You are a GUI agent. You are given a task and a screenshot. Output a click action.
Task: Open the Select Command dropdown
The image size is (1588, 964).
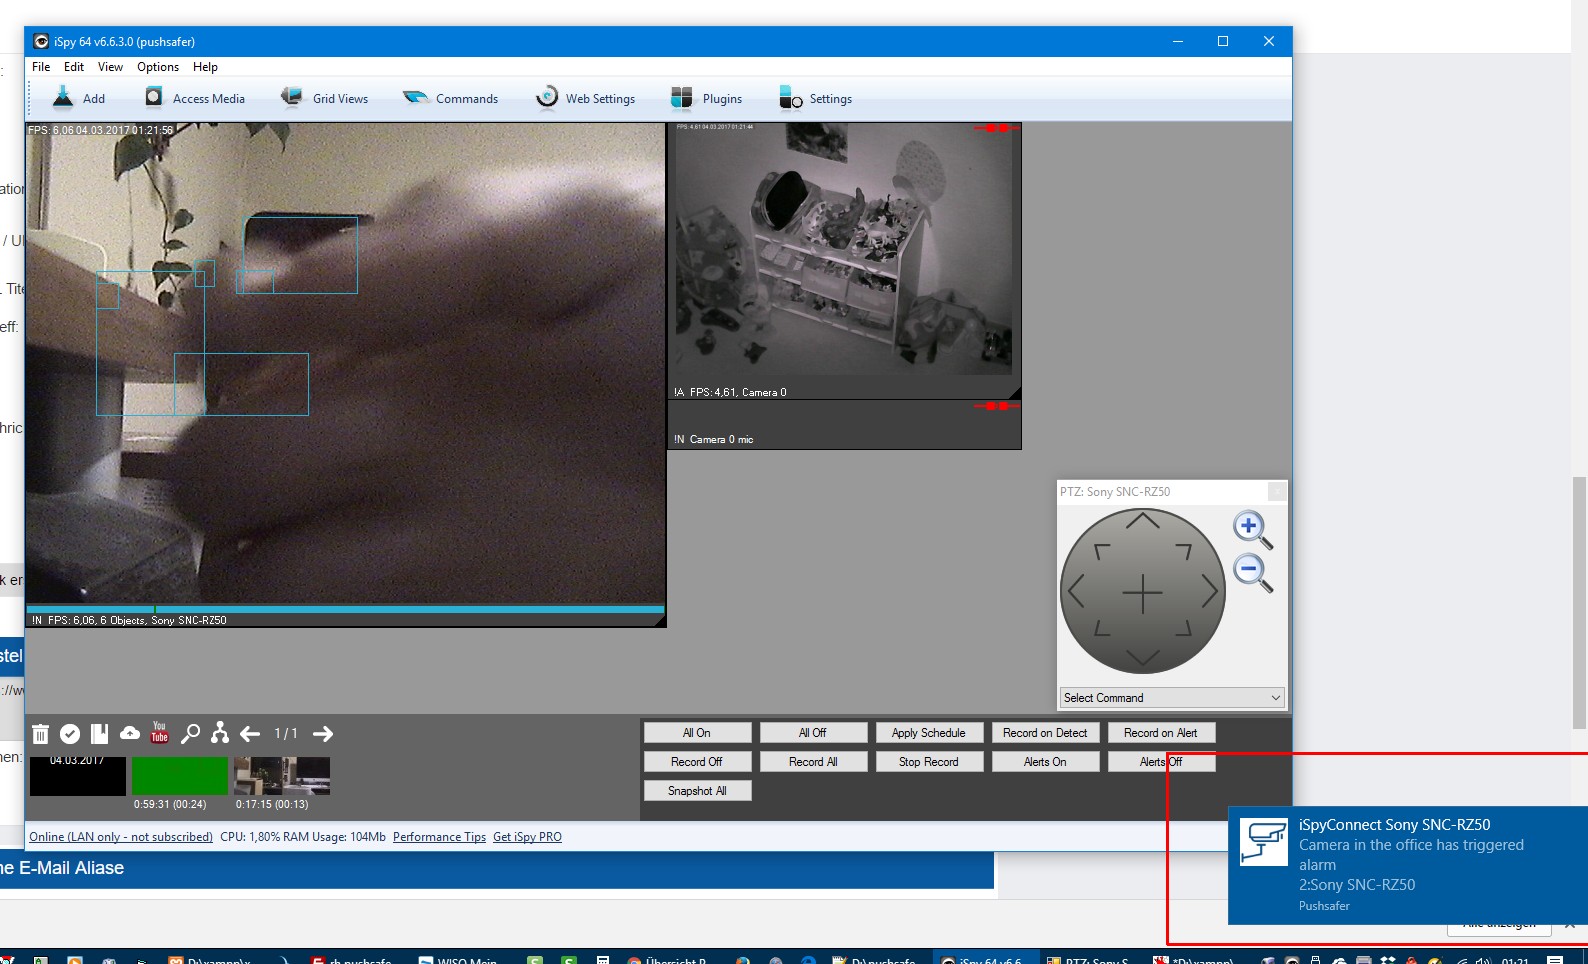(1172, 698)
